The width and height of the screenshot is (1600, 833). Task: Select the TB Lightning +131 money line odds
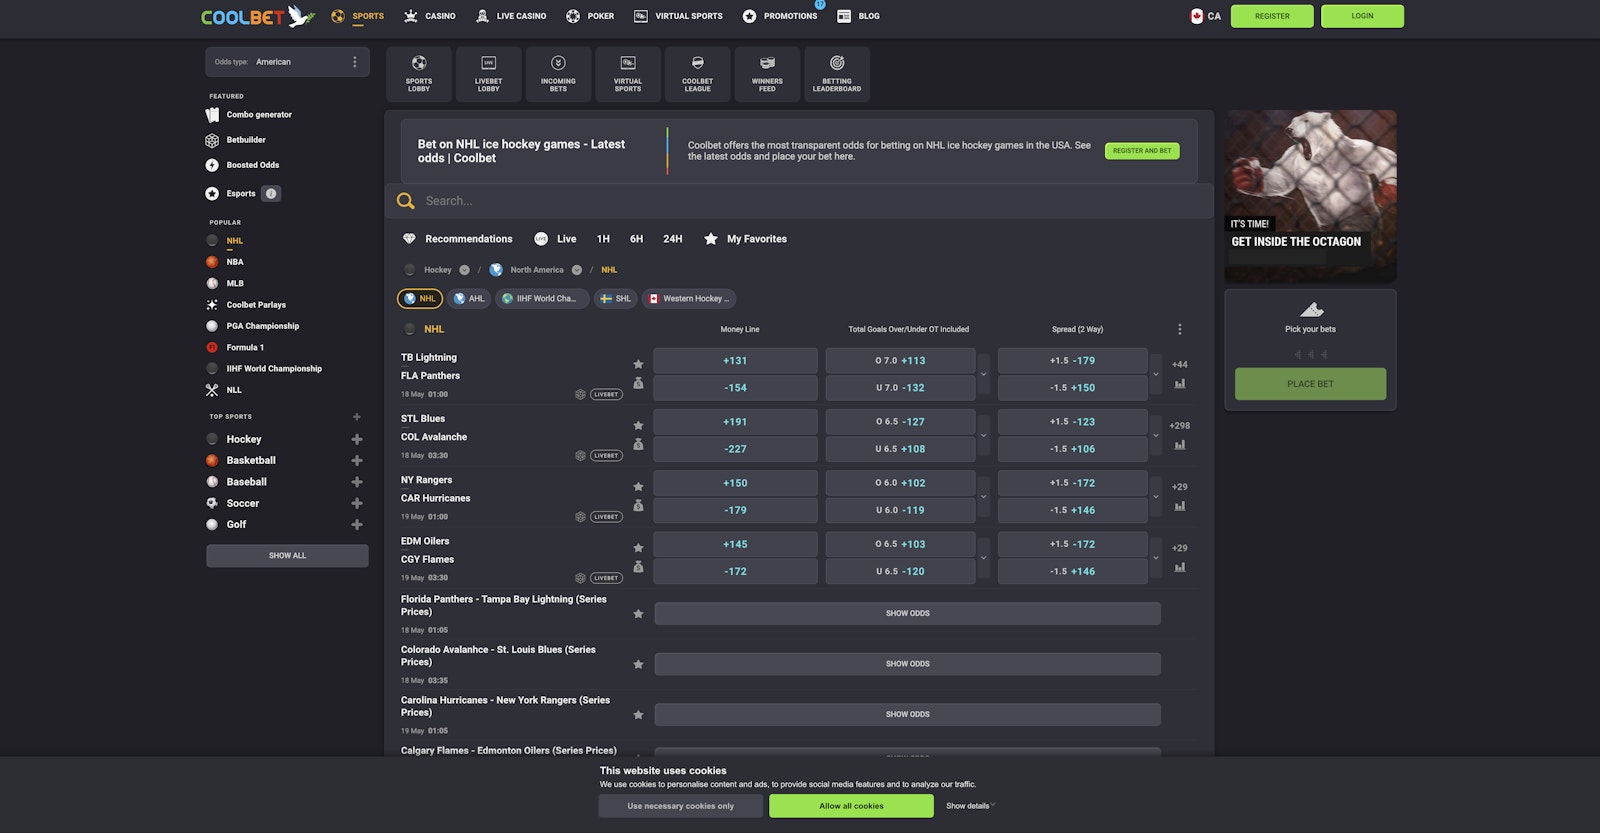[735, 361]
